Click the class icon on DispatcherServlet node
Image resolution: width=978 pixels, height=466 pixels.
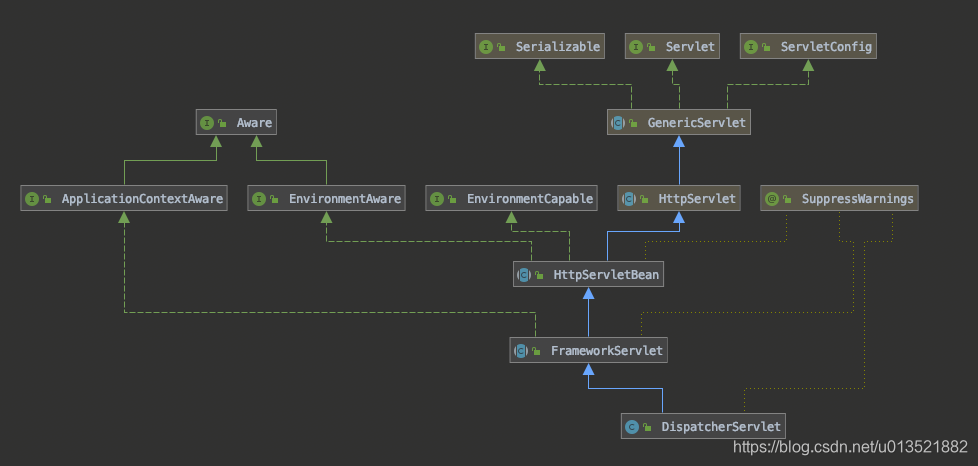point(631,427)
